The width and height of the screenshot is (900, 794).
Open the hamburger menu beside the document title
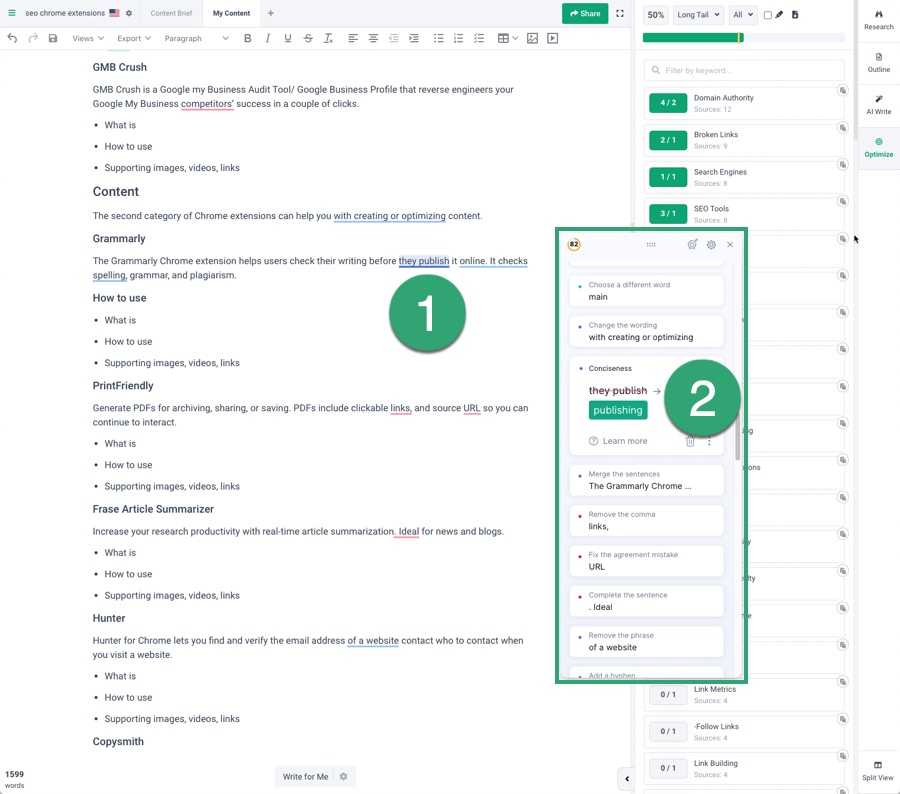[11, 13]
